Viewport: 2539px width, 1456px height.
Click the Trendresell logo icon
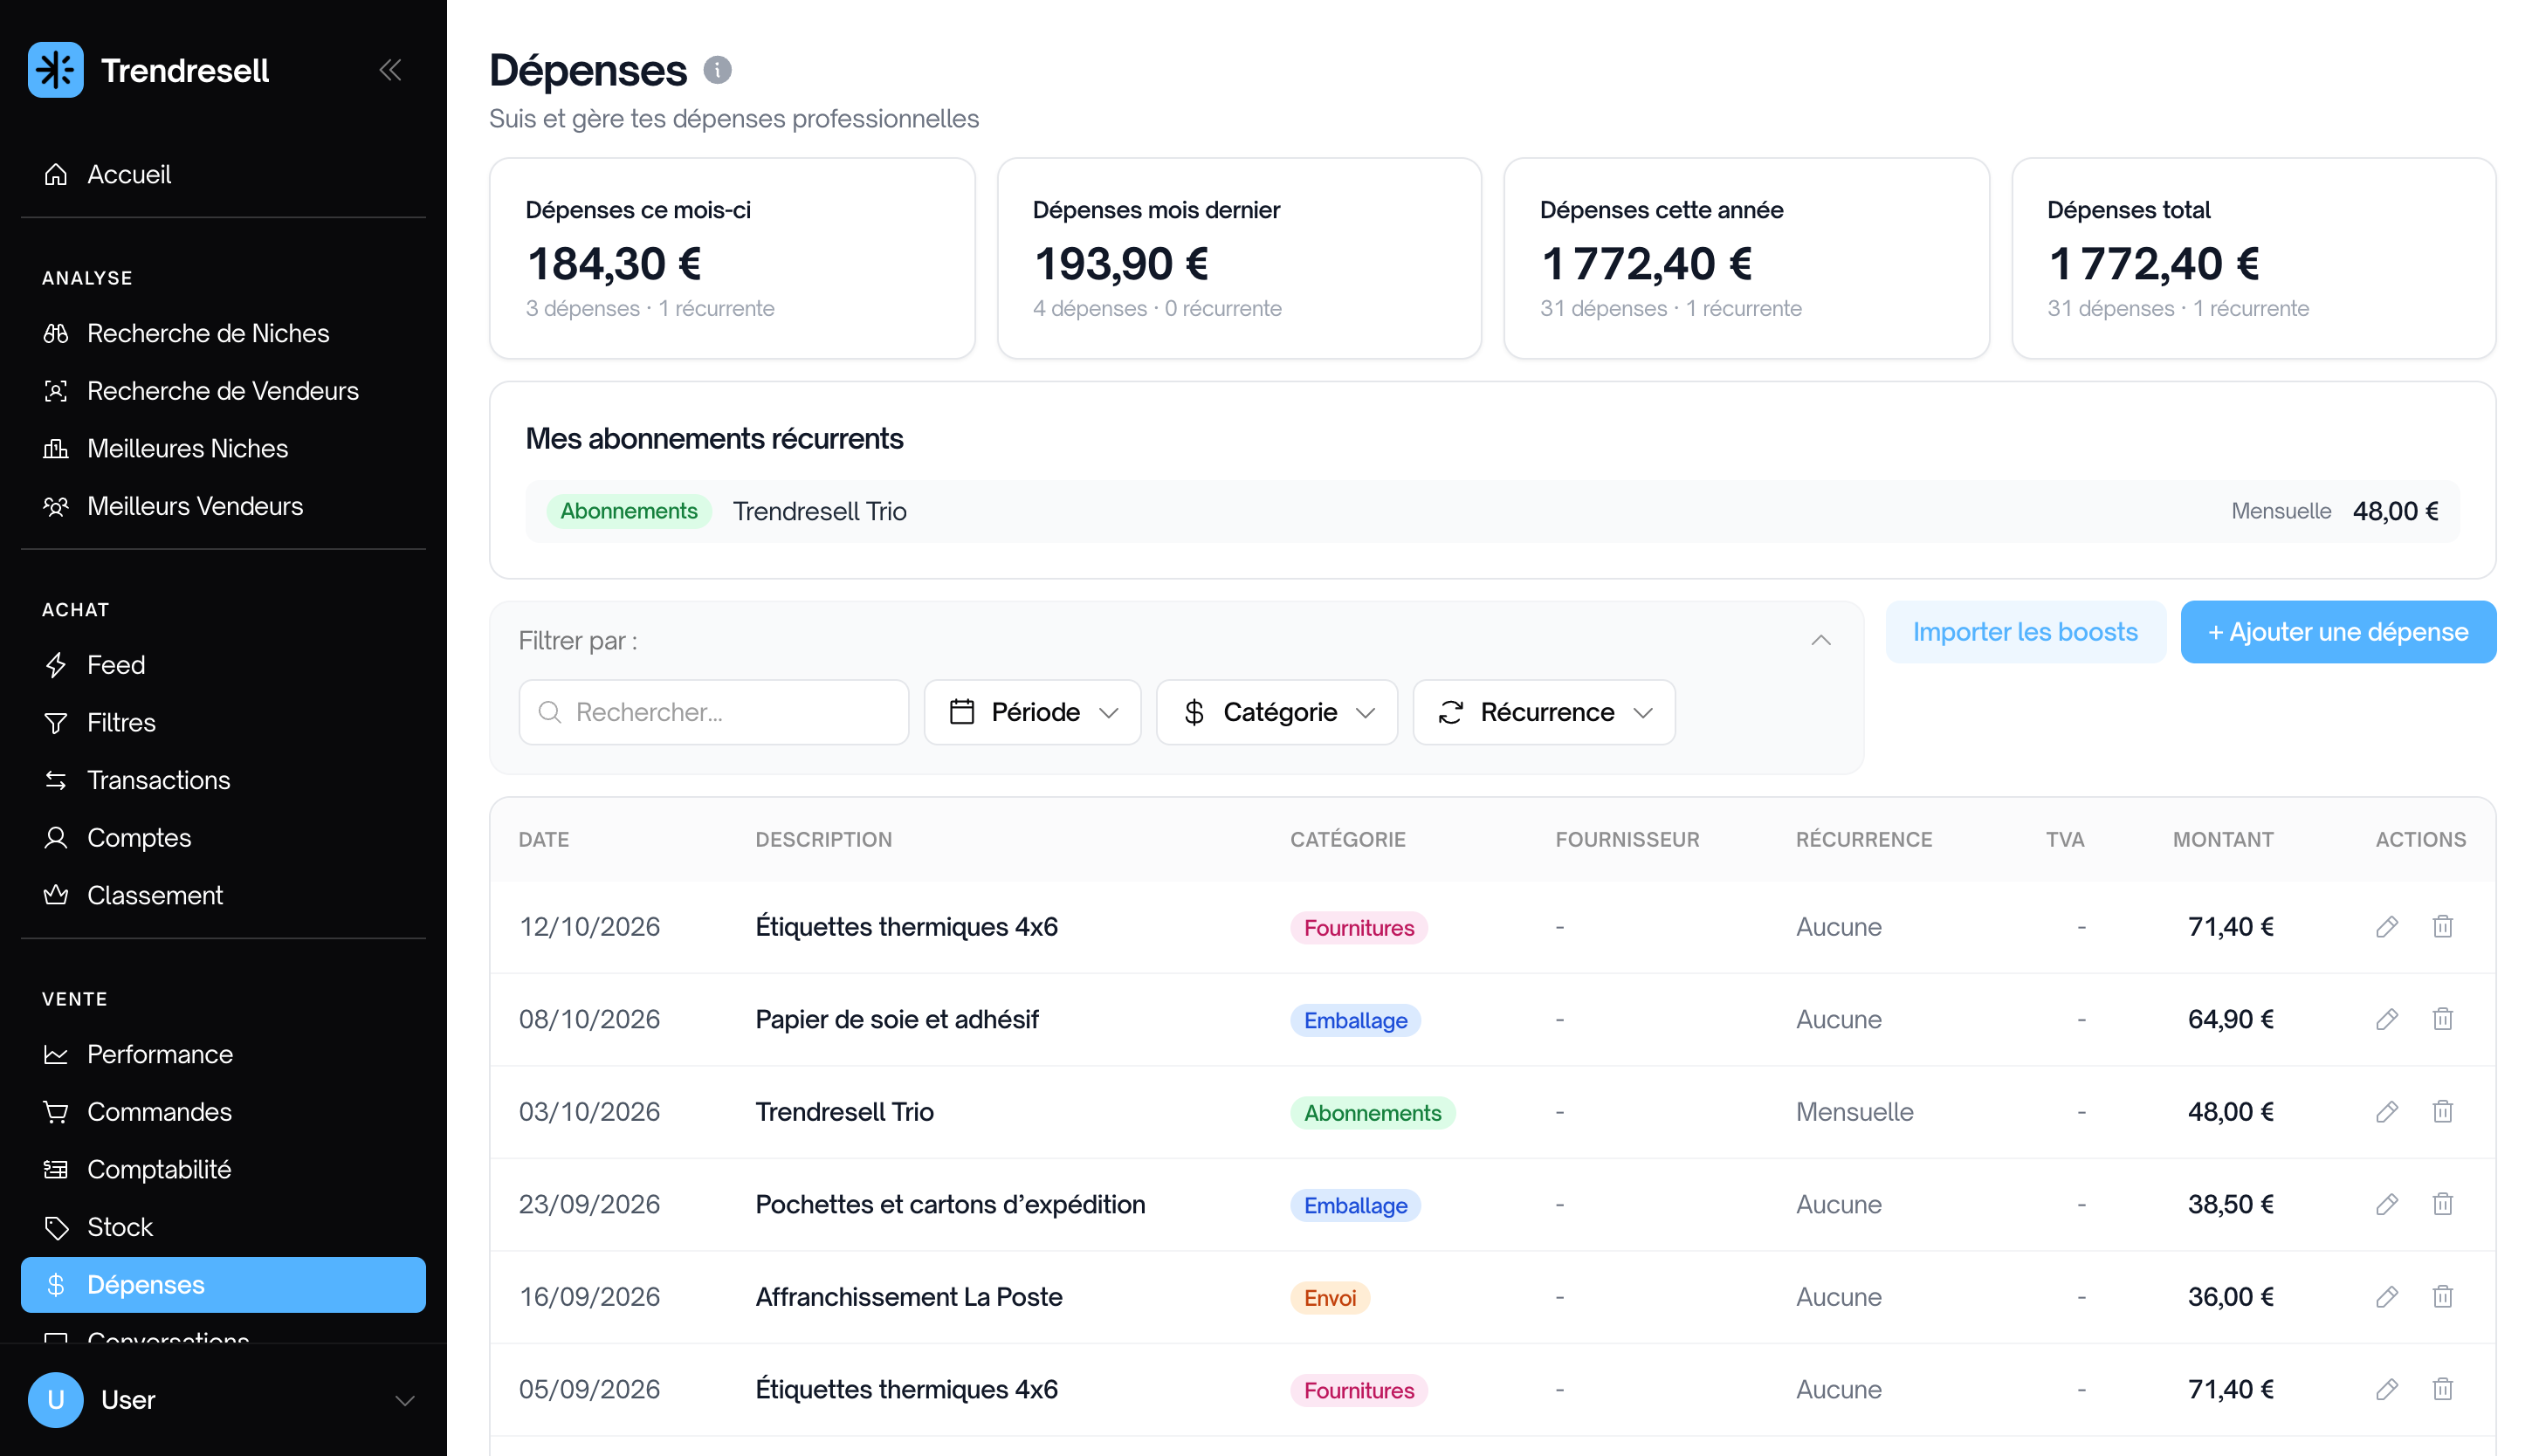[56, 70]
